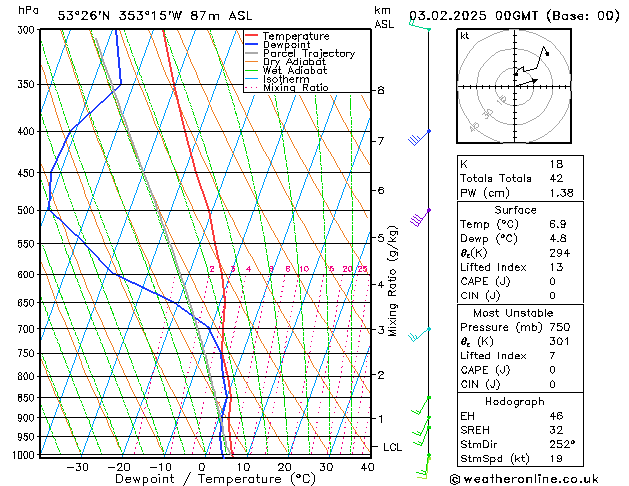Click the 500 hPa pressure axis label

pyautogui.click(x=26, y=210)
